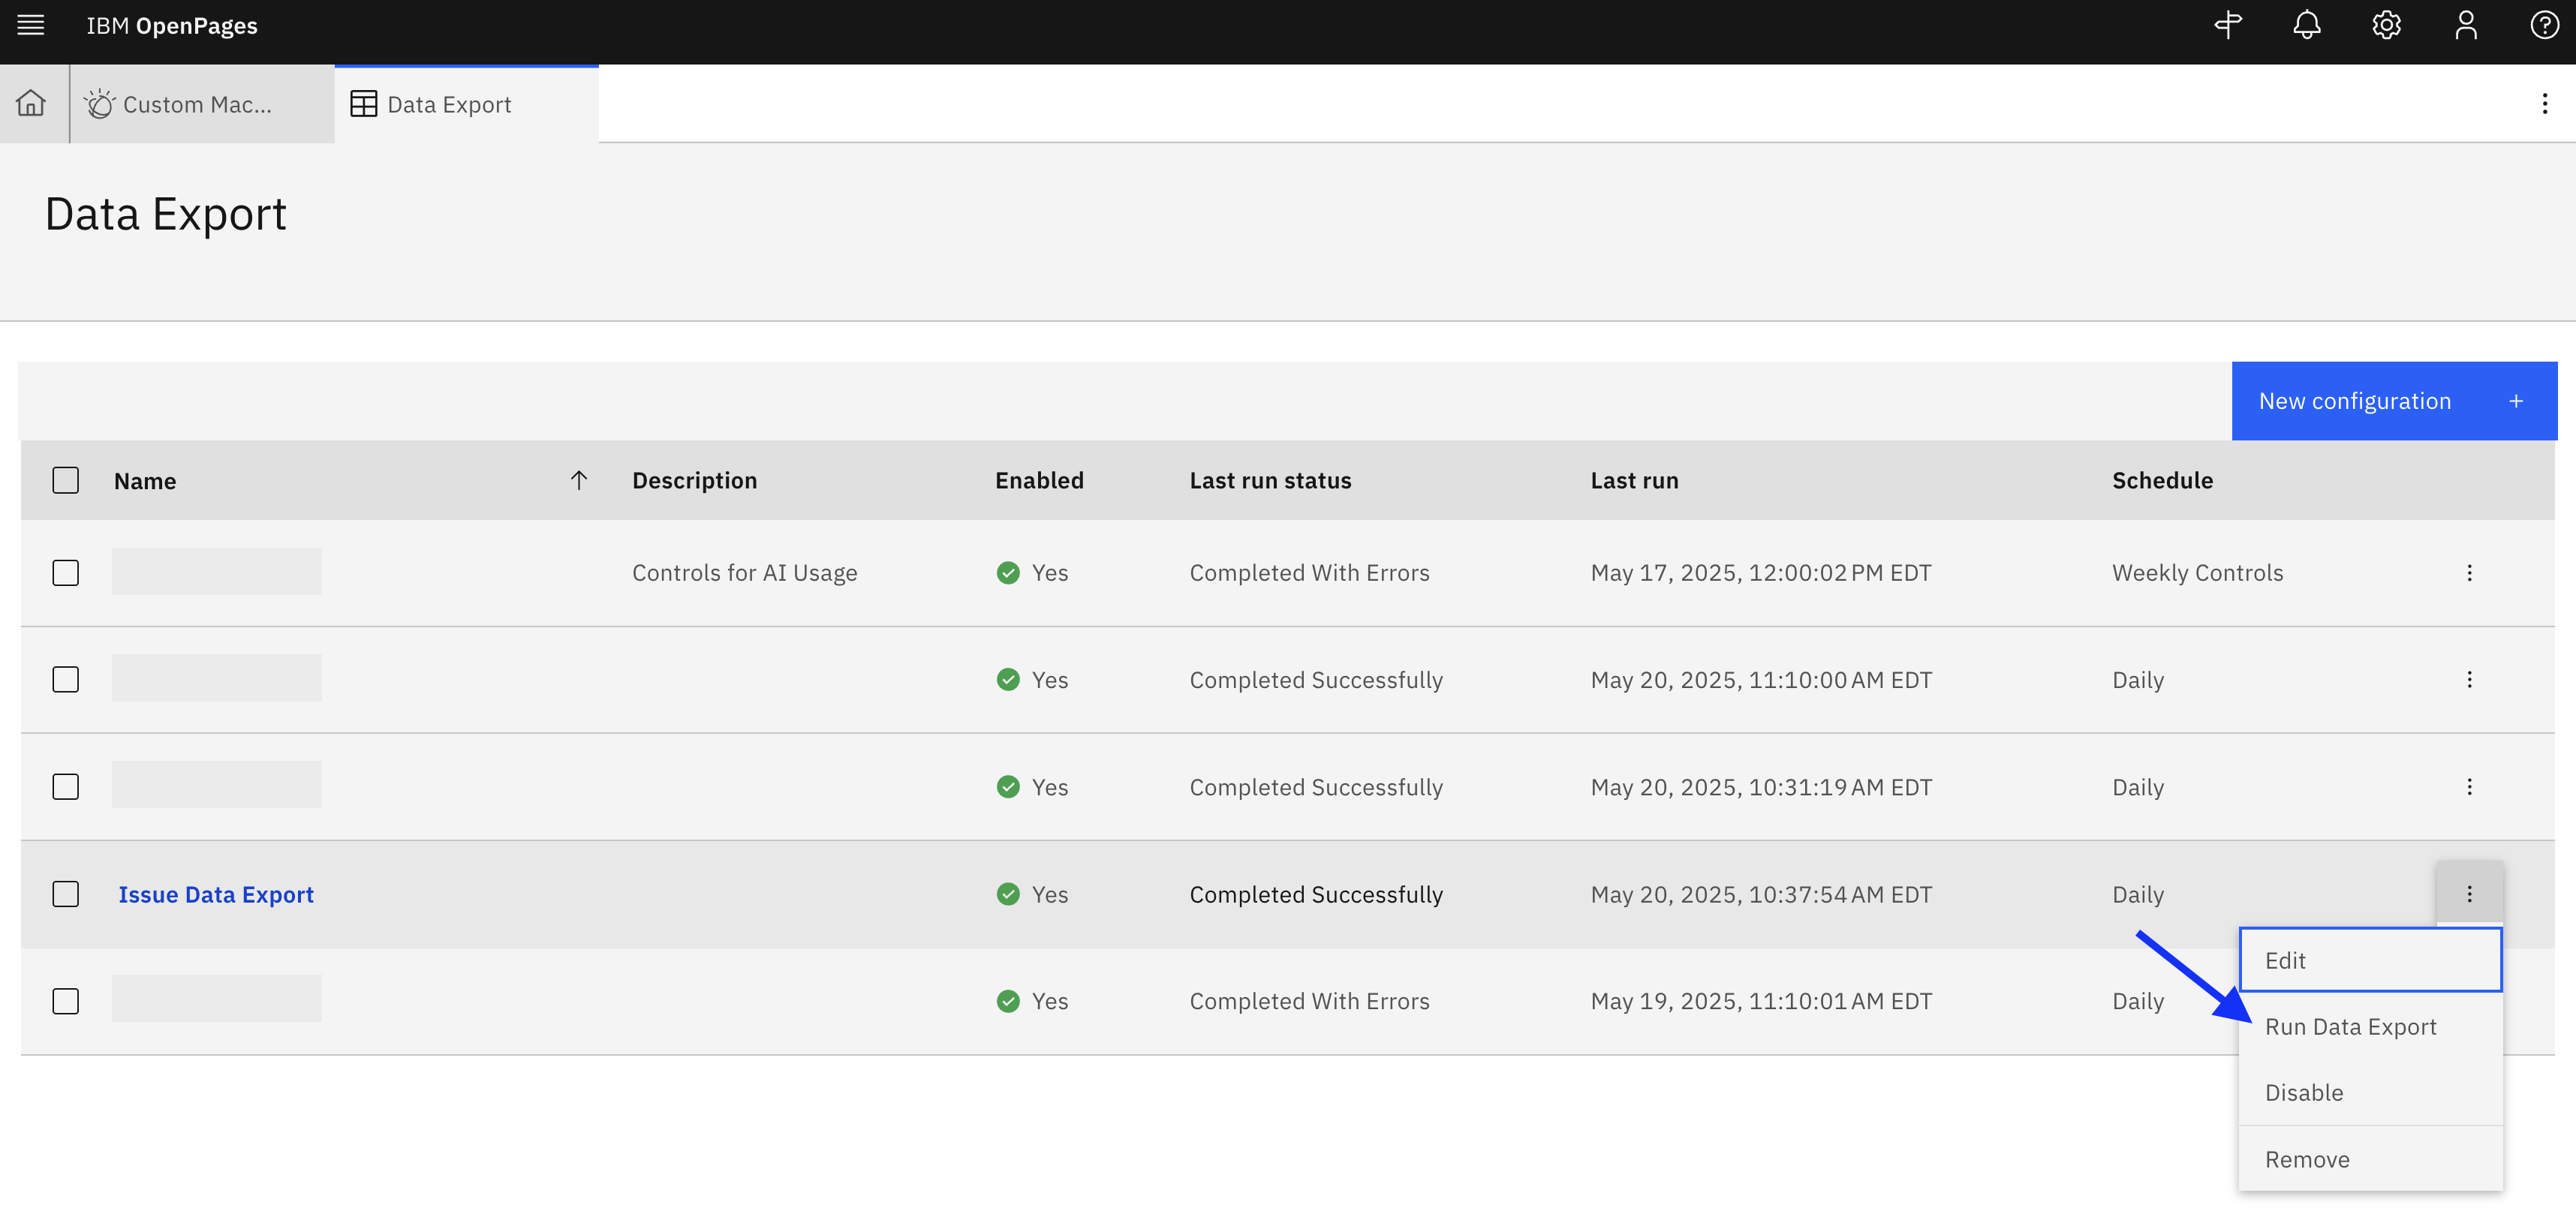Go to the home tab icon
The width and height of the screenshot is (2576, 1208).
coord(31,104)
